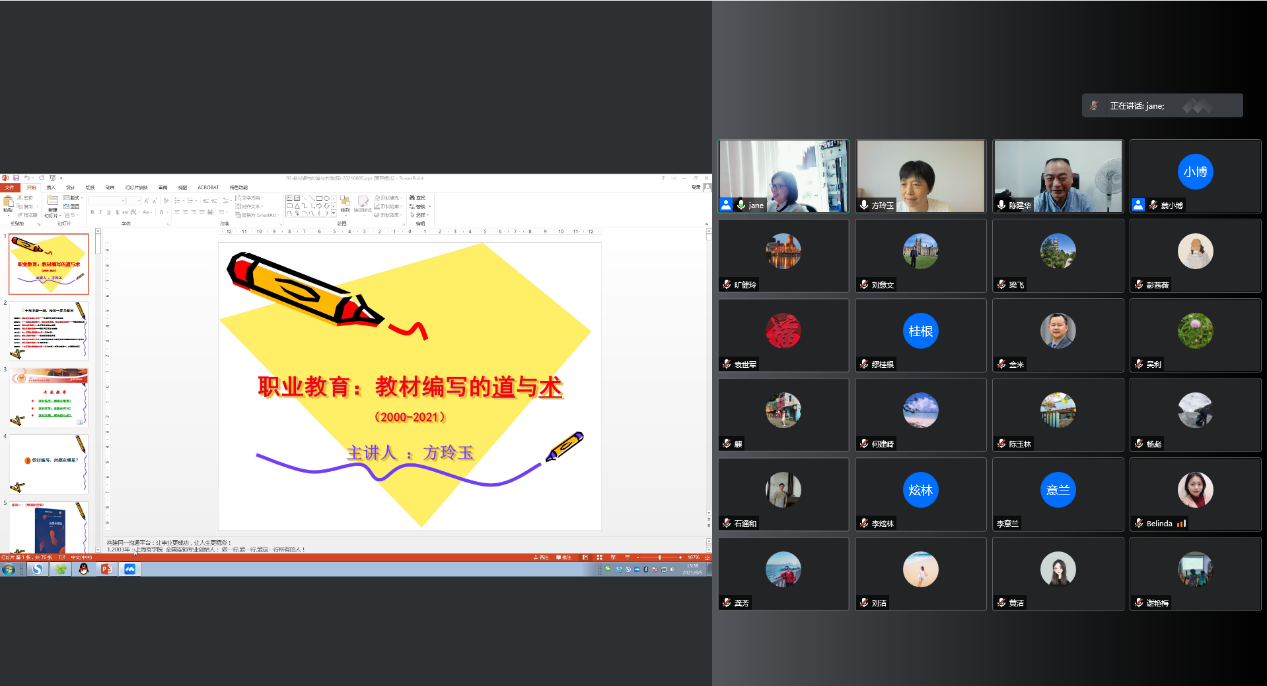Open Windows Start button on shared taskbar
Viewport: 1267px width, 686px height.
pyautogui.click(x=9, y=569)
